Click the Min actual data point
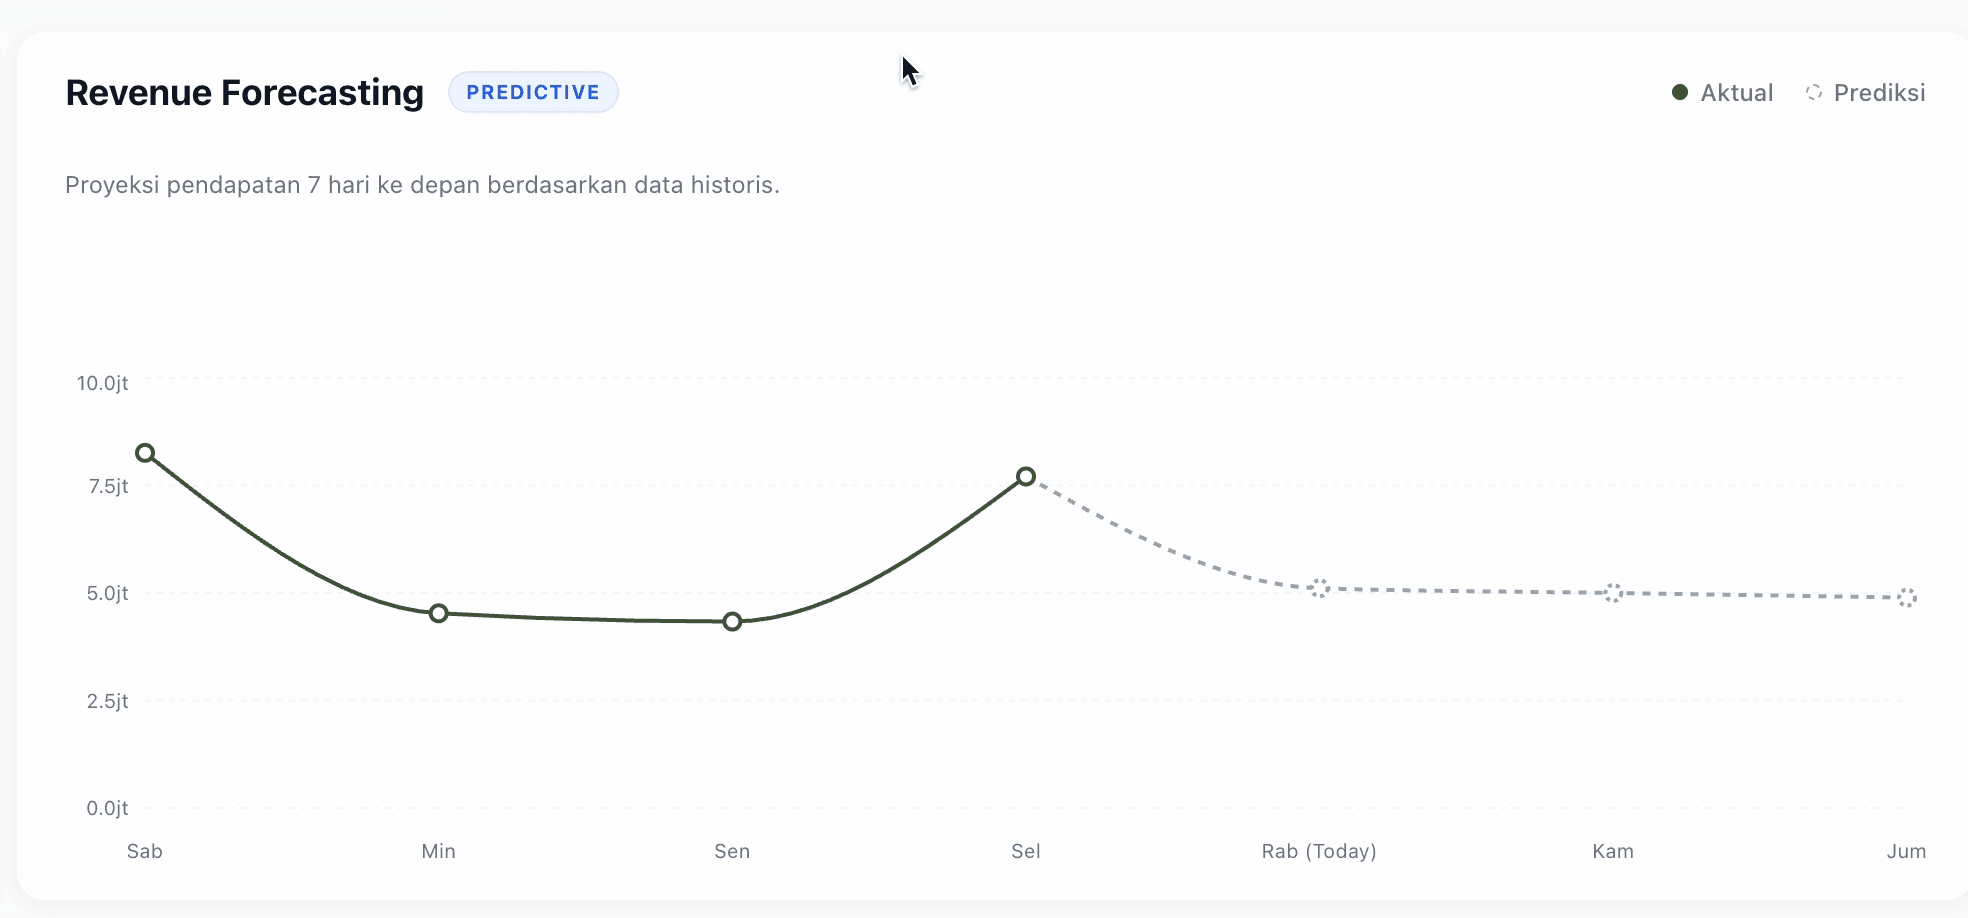Screen dimensions: 1968x918 click(439, 613)
